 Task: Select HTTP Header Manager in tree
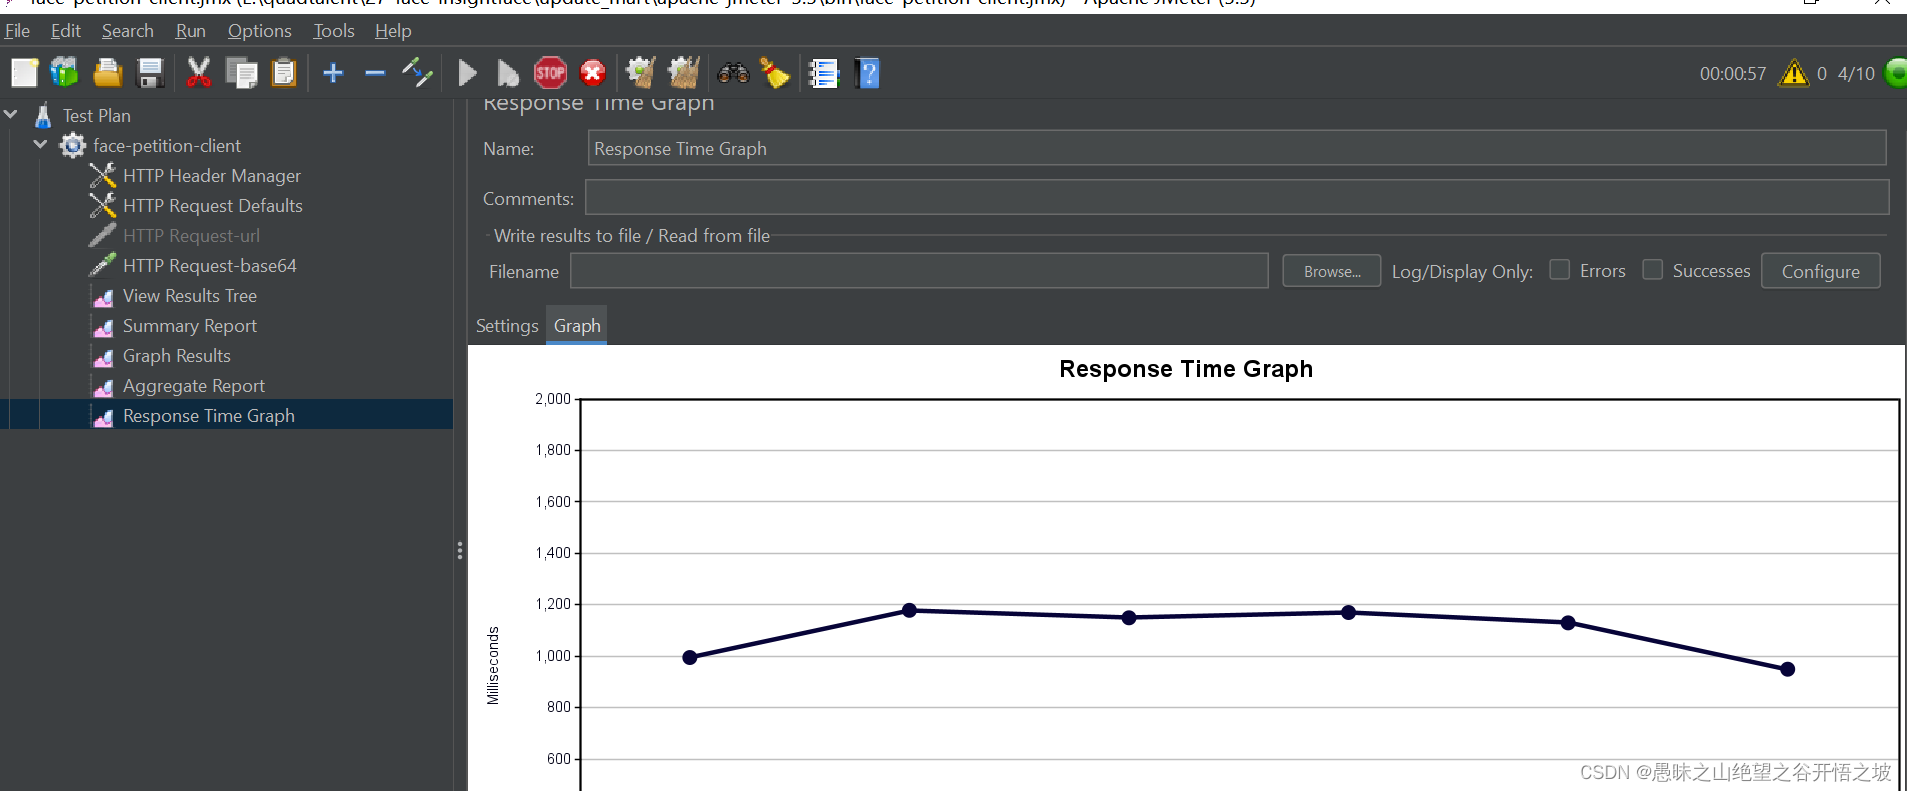click(x=211, y=176)
